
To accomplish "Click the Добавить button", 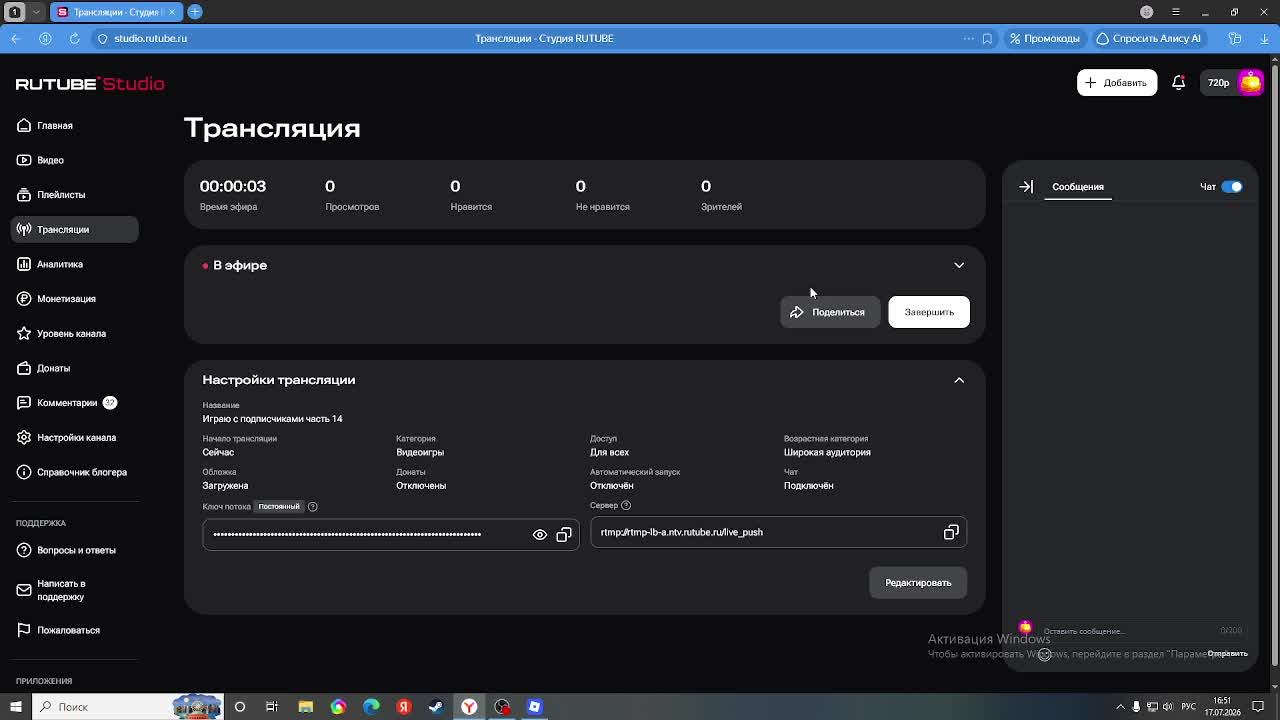I will click(1117, 83).
